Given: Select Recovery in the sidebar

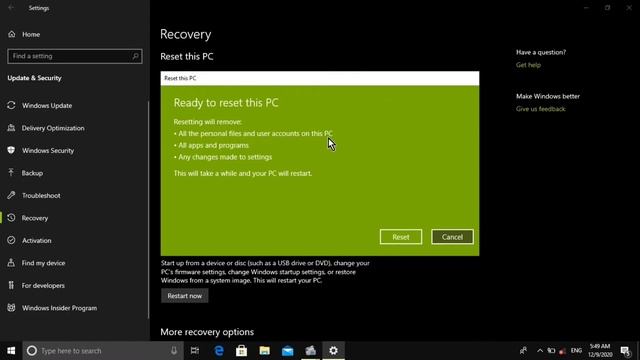Looking at the screenshot, I should click(35, 218).
